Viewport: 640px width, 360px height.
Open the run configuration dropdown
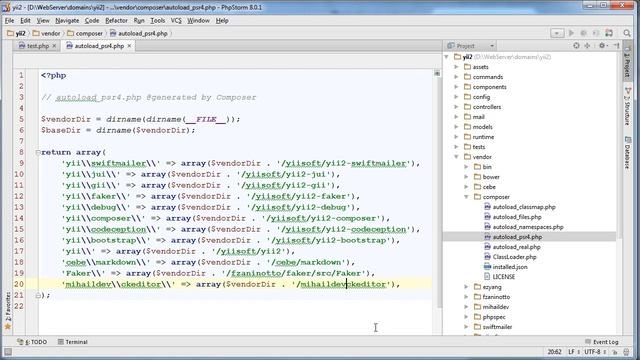point(557,33)
